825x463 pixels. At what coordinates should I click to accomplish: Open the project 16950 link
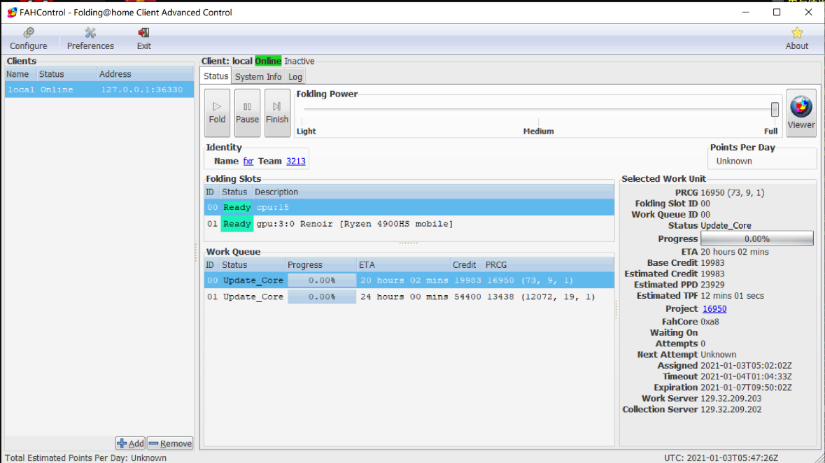714,309
